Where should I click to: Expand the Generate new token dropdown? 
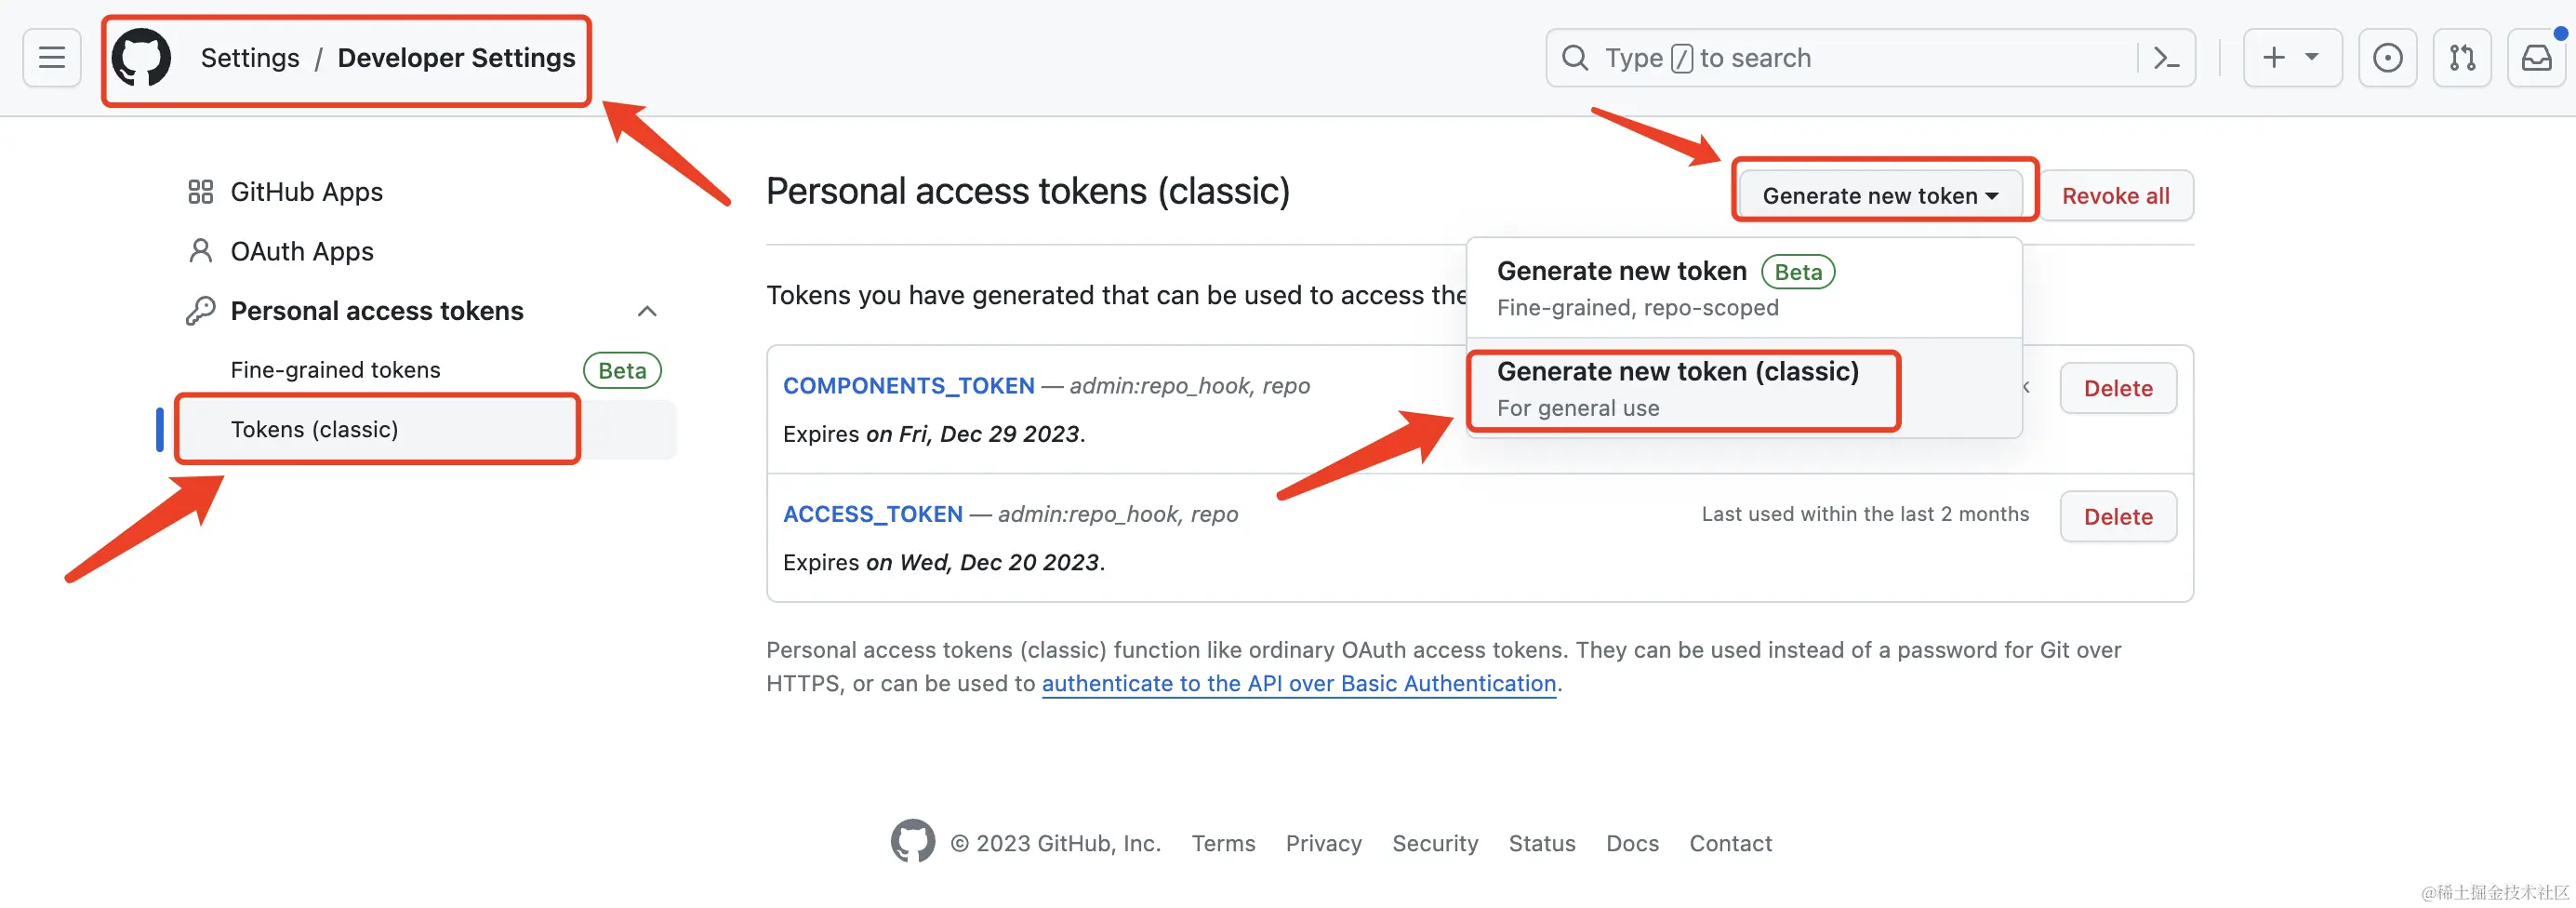[1880, 196]
